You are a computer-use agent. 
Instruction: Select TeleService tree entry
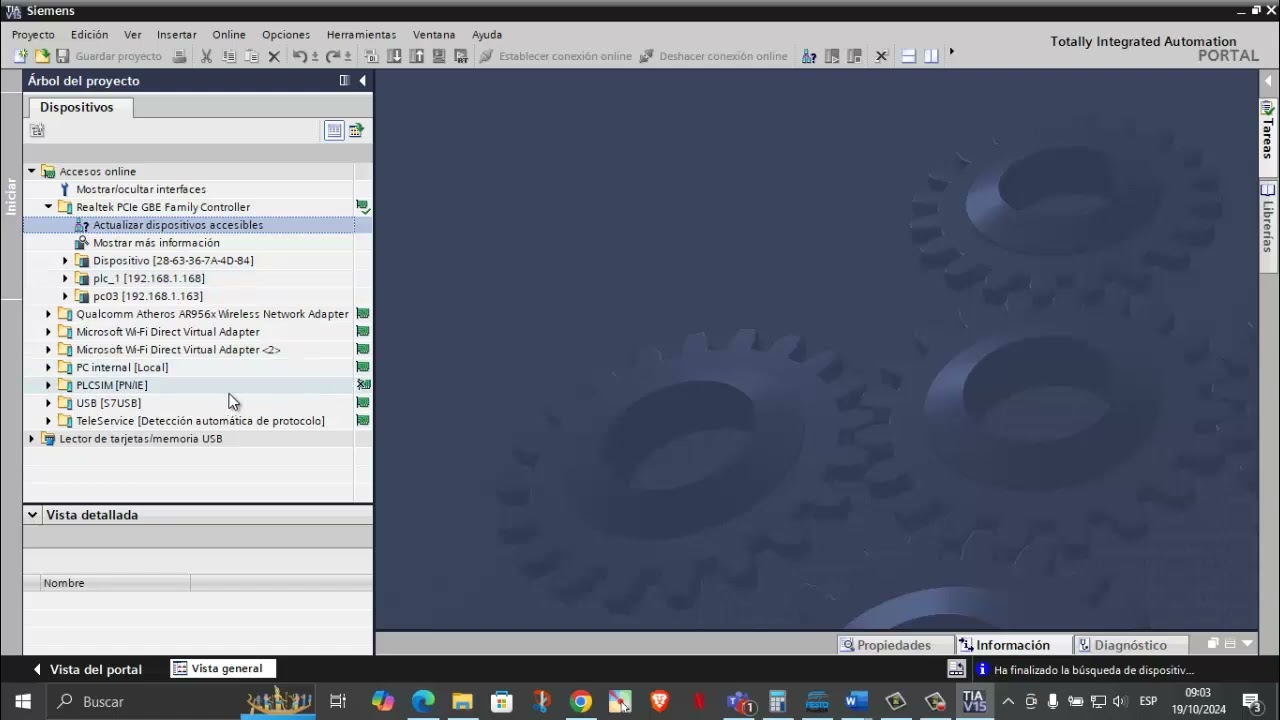[x=200, y=421]
